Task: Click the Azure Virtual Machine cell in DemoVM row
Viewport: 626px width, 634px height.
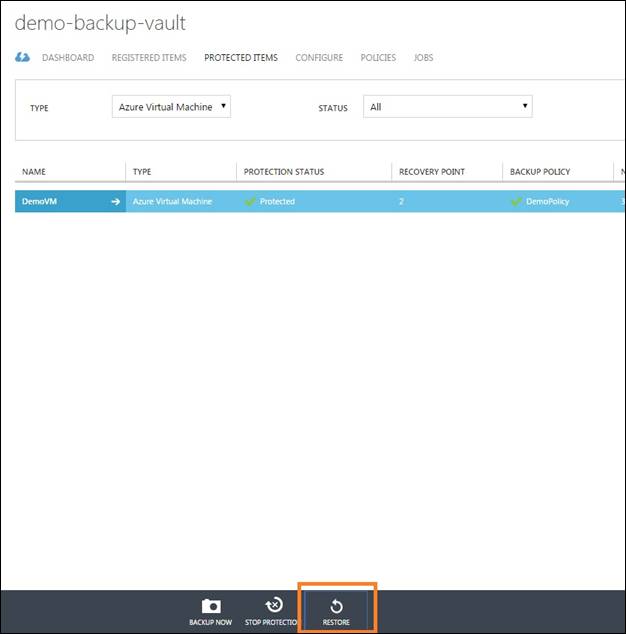Action: coord(172,201)
